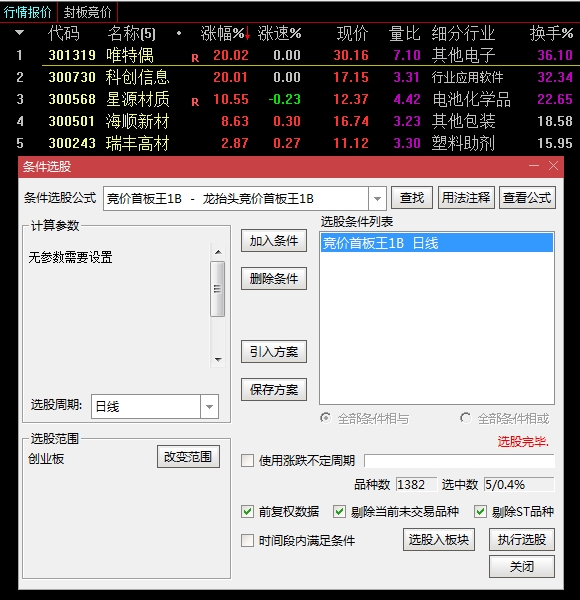580x600 pixels.
Task: Select stock name 唯特偶
Action: tap(130, 55)
